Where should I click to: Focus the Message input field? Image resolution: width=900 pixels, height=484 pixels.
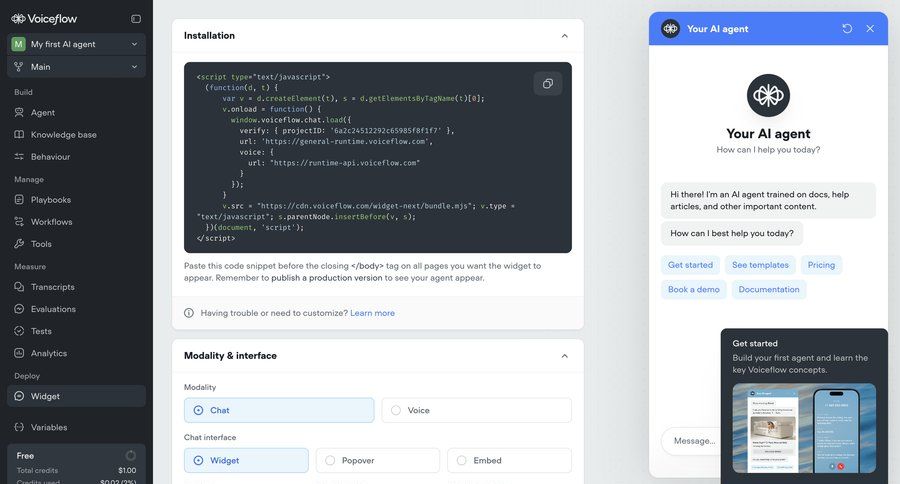(692, 441)
